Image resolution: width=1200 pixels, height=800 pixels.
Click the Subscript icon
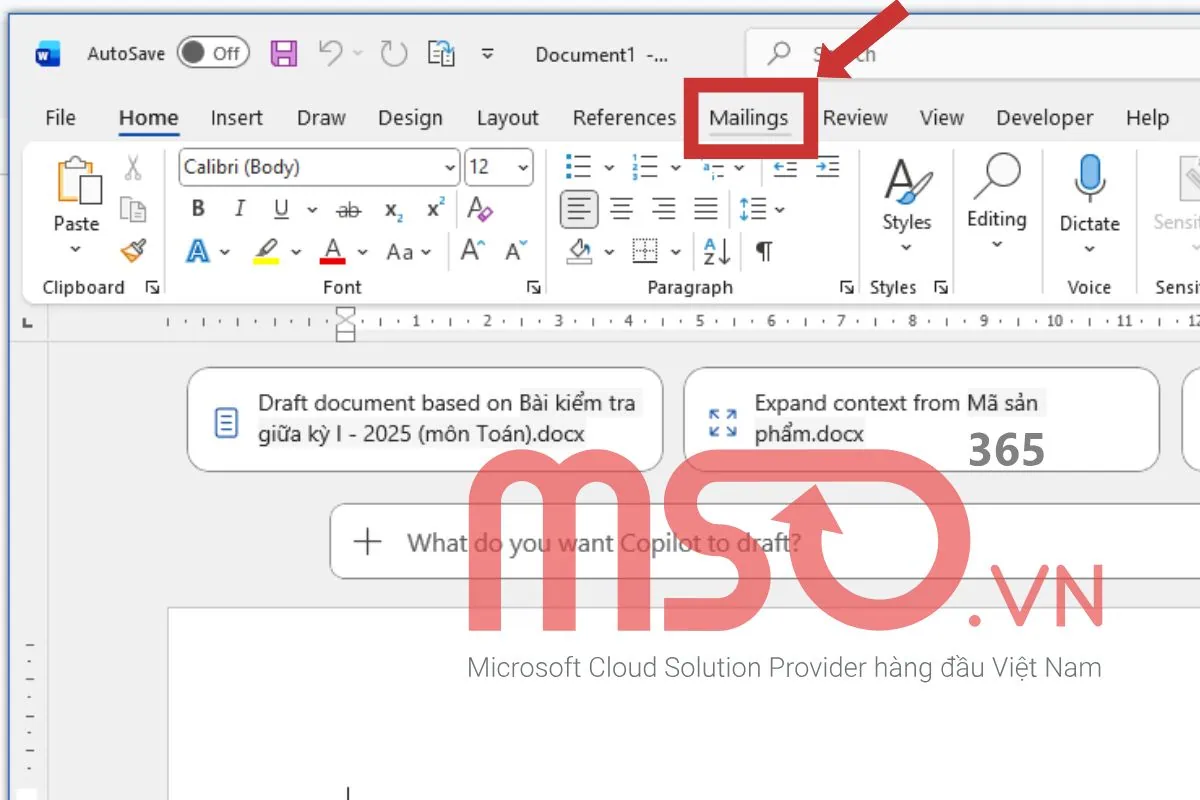(x=391, y=209)
